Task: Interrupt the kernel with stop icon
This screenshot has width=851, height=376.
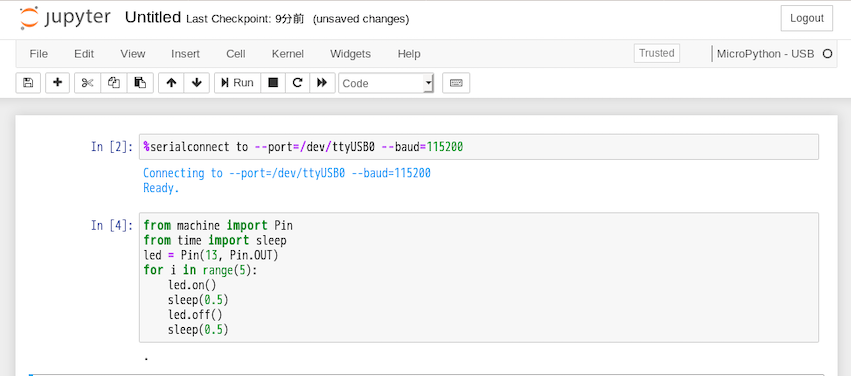Action: (274, 83)
